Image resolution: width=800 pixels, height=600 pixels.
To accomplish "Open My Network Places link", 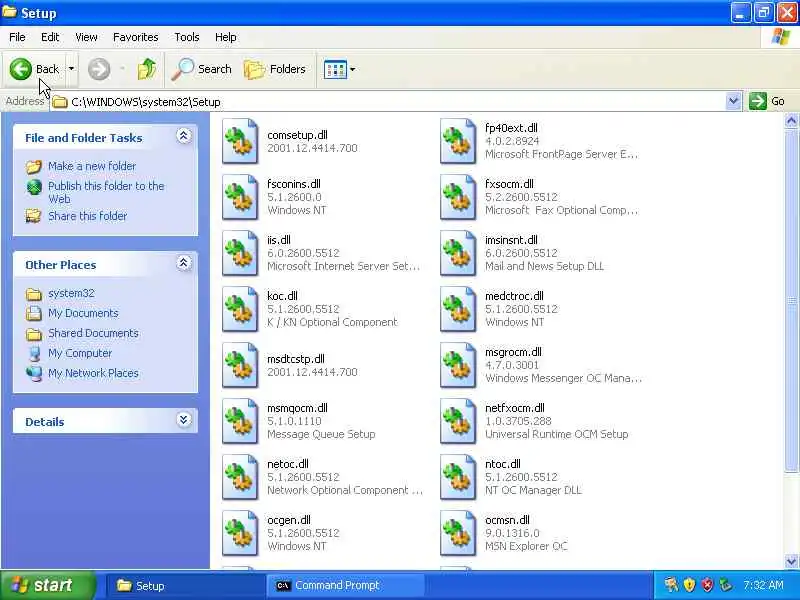I will point(93,373).
